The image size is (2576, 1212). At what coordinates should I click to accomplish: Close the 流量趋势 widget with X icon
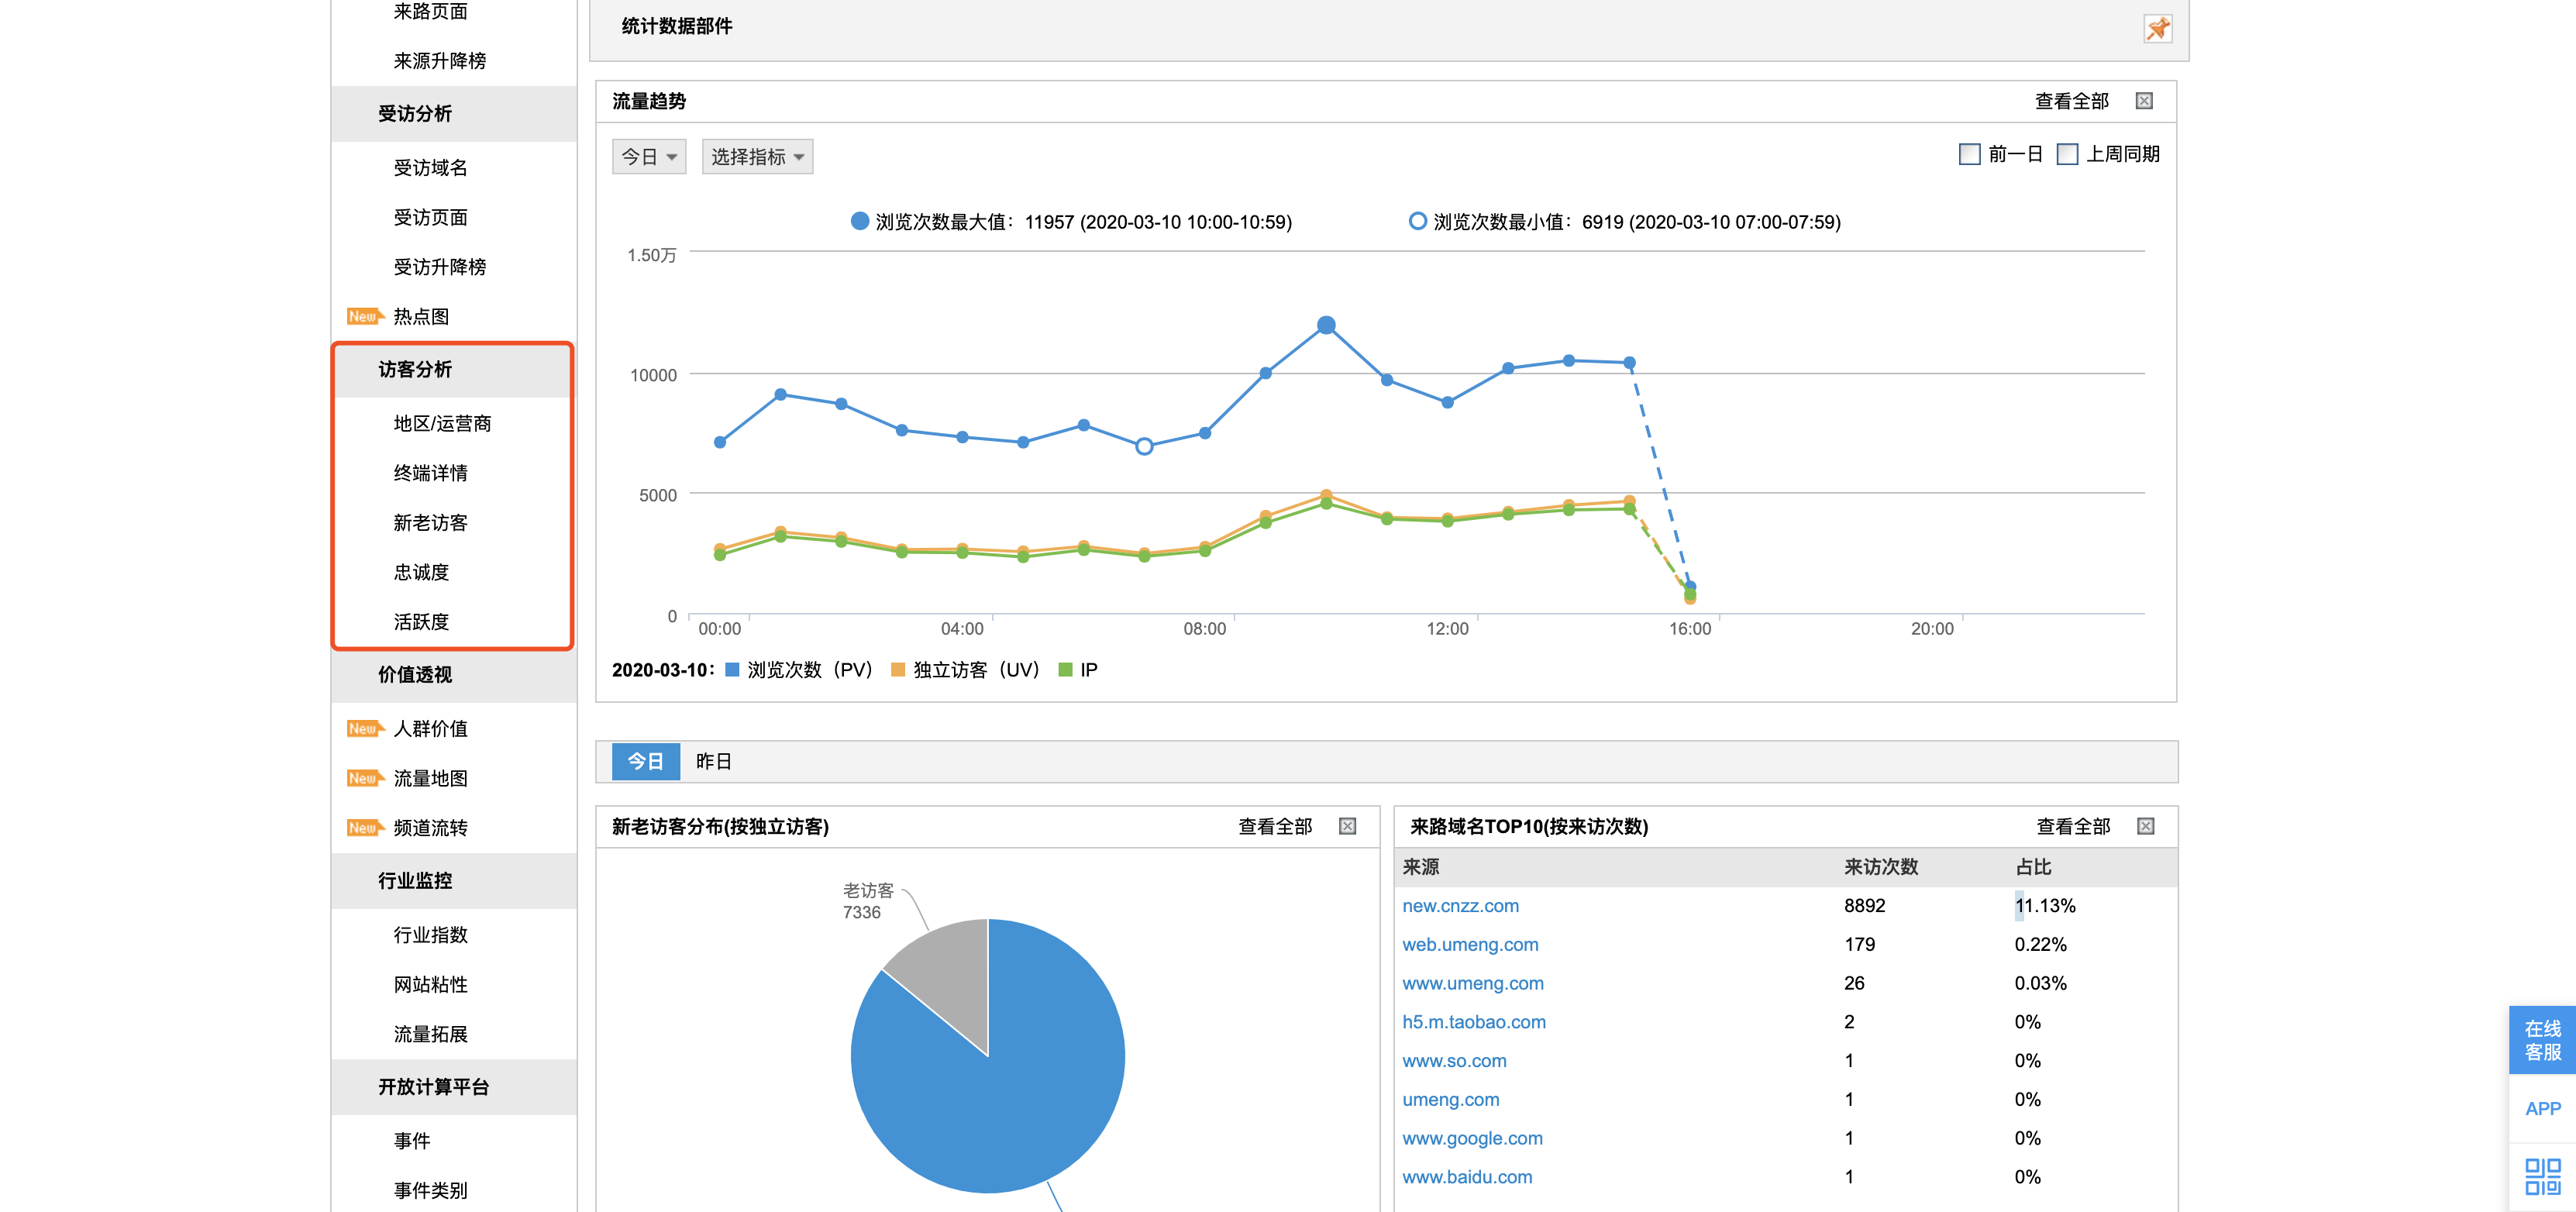(x=2144, y=101)
